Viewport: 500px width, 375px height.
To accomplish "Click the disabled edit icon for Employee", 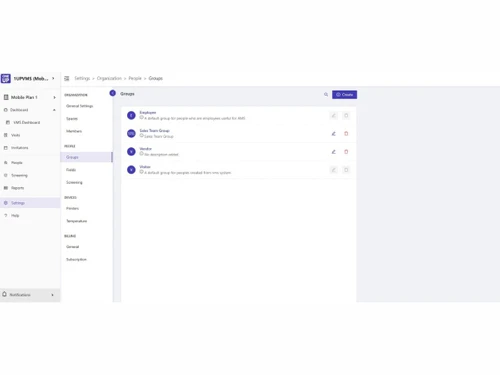I will coord(333,116).
